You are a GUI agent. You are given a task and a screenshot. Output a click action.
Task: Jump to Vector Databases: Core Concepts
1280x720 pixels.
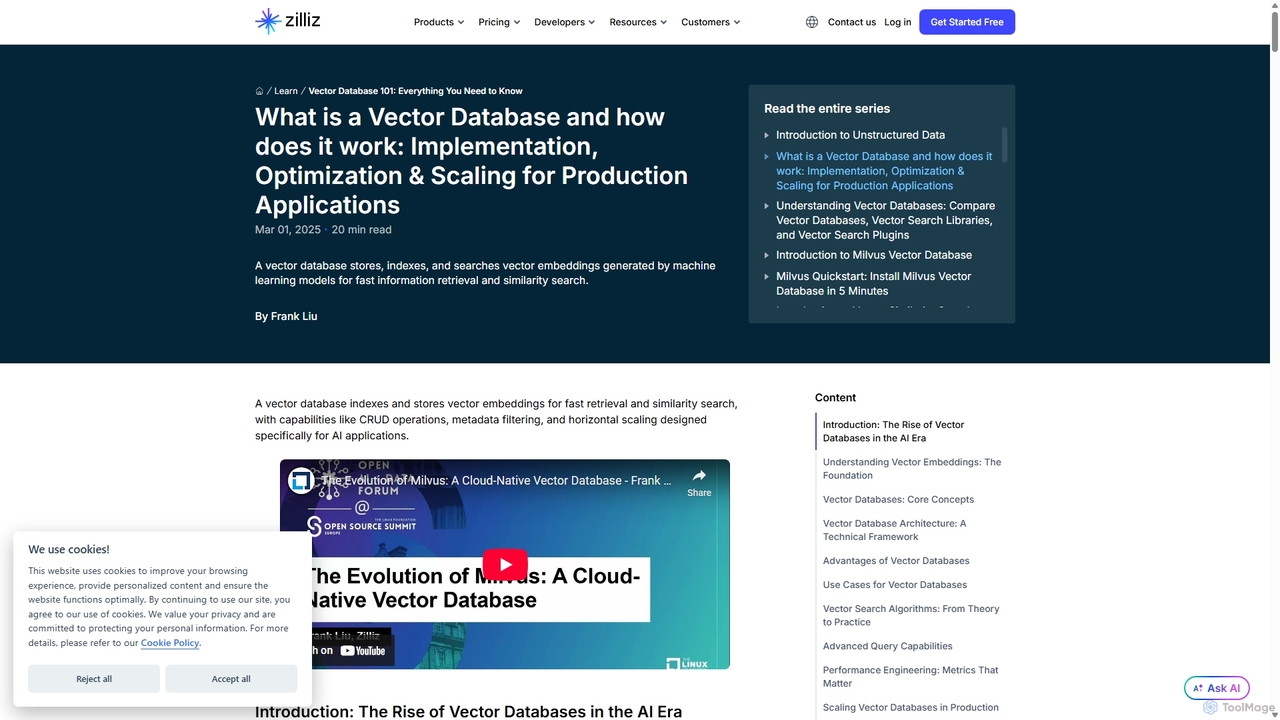pyautogui.click(x=898, y=499)
